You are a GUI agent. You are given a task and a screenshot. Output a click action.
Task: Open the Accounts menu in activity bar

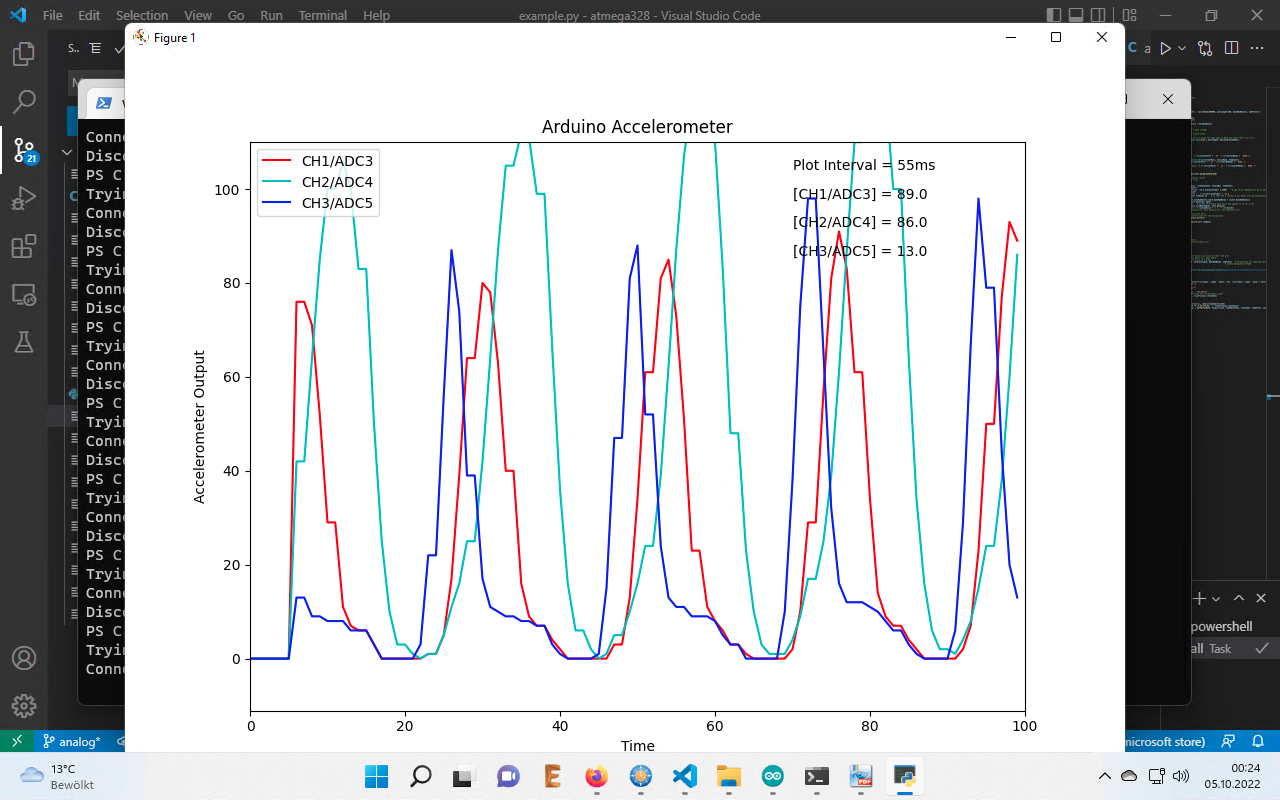(x=24, y=658)
